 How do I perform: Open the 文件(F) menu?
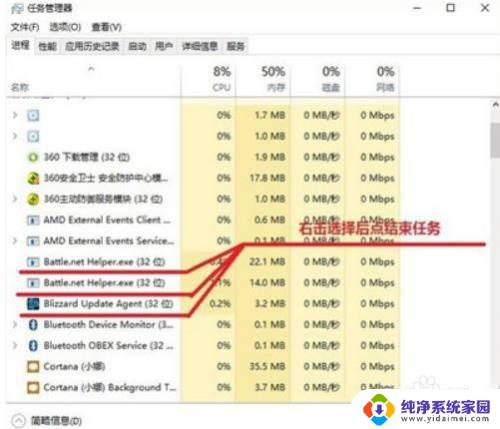click(x=25, y=27)
